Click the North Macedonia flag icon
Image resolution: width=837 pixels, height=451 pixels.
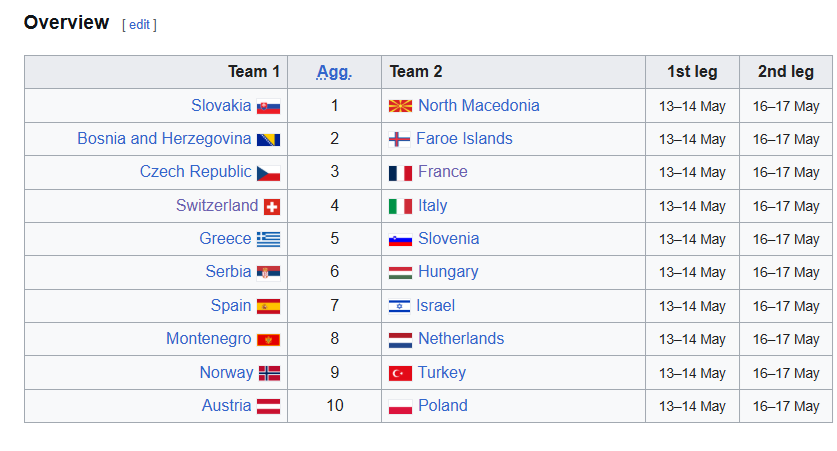point(400,106)
